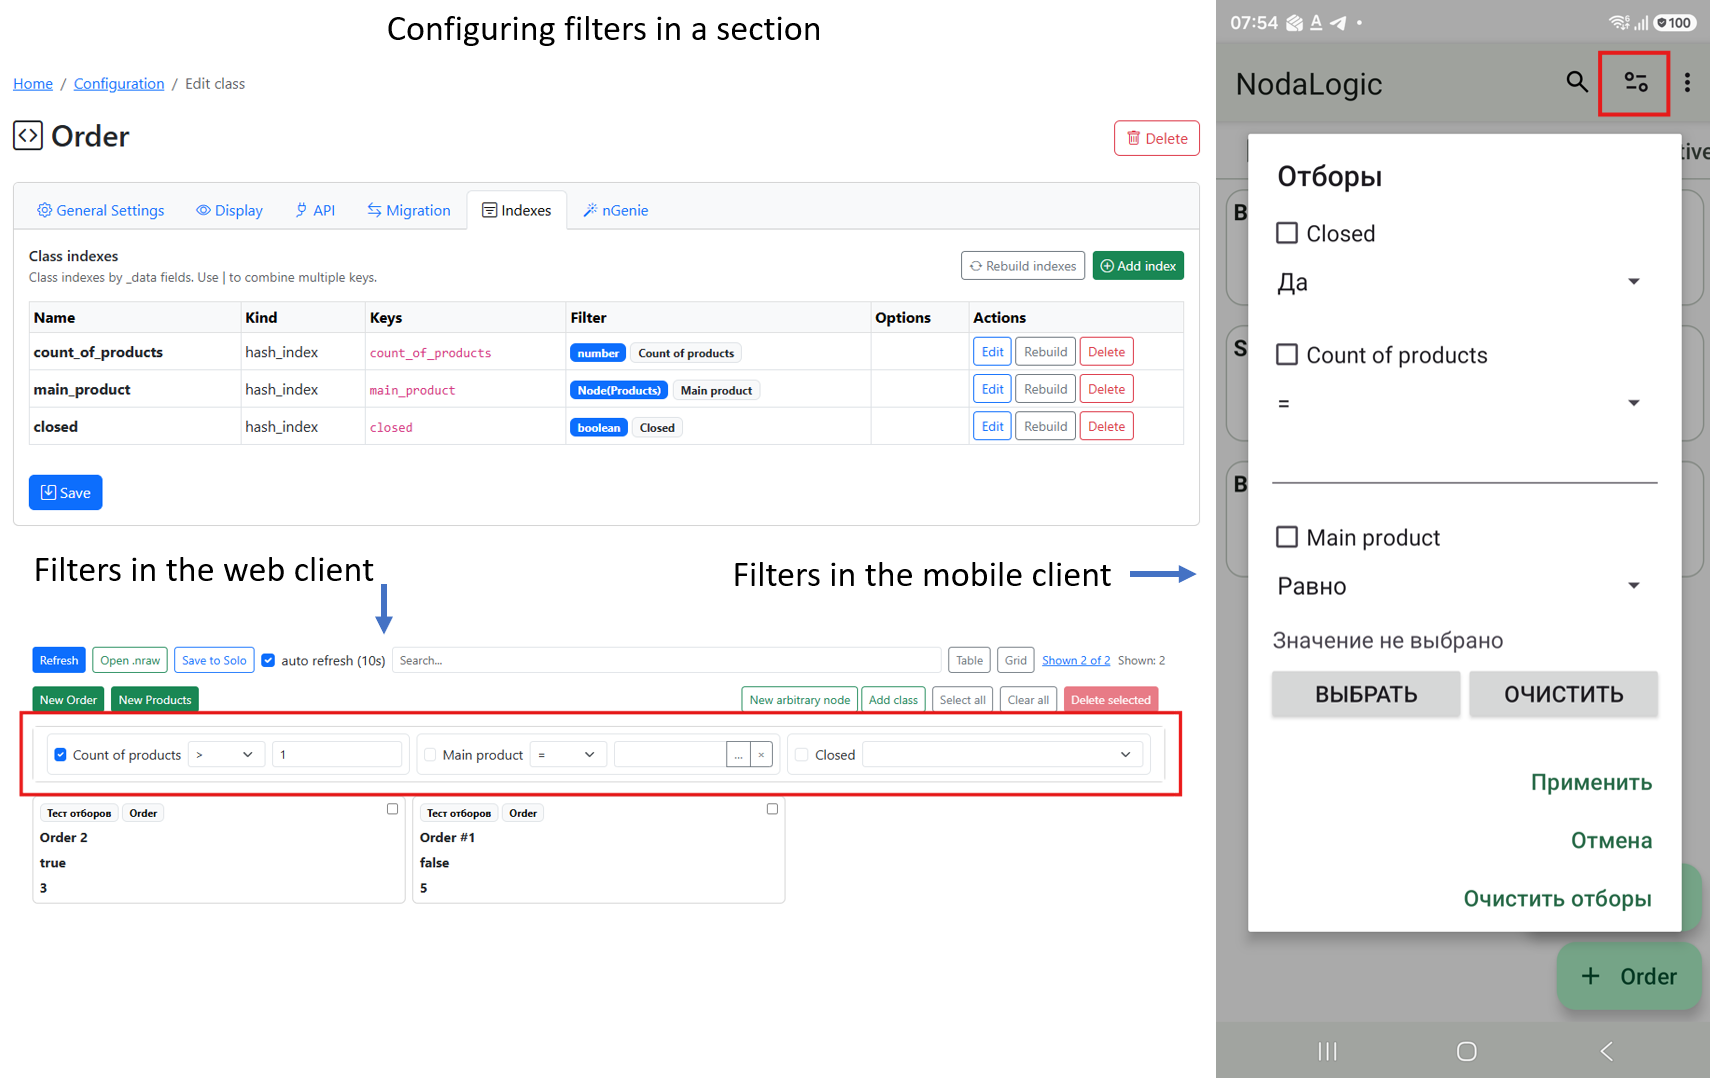Uncheck the web Count of products filter
This screenshot has width=1710, height=1079.
point(60,755)
